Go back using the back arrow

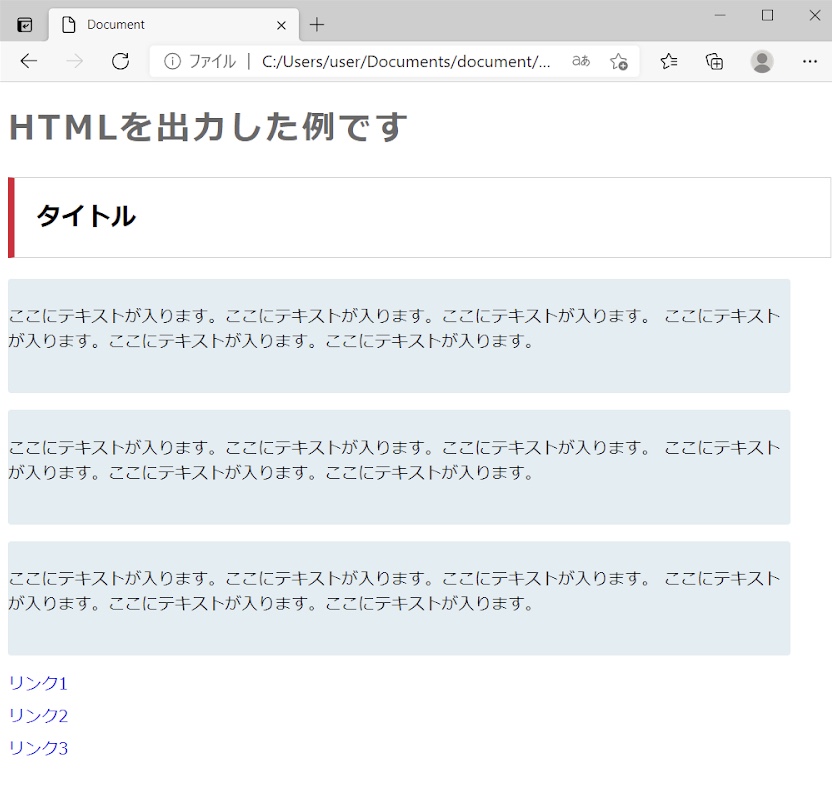pyautogui.click(x=28, y=62)
